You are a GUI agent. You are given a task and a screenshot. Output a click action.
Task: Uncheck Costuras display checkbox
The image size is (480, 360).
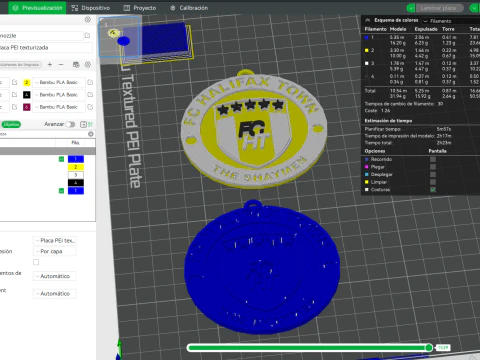[433, 190]
